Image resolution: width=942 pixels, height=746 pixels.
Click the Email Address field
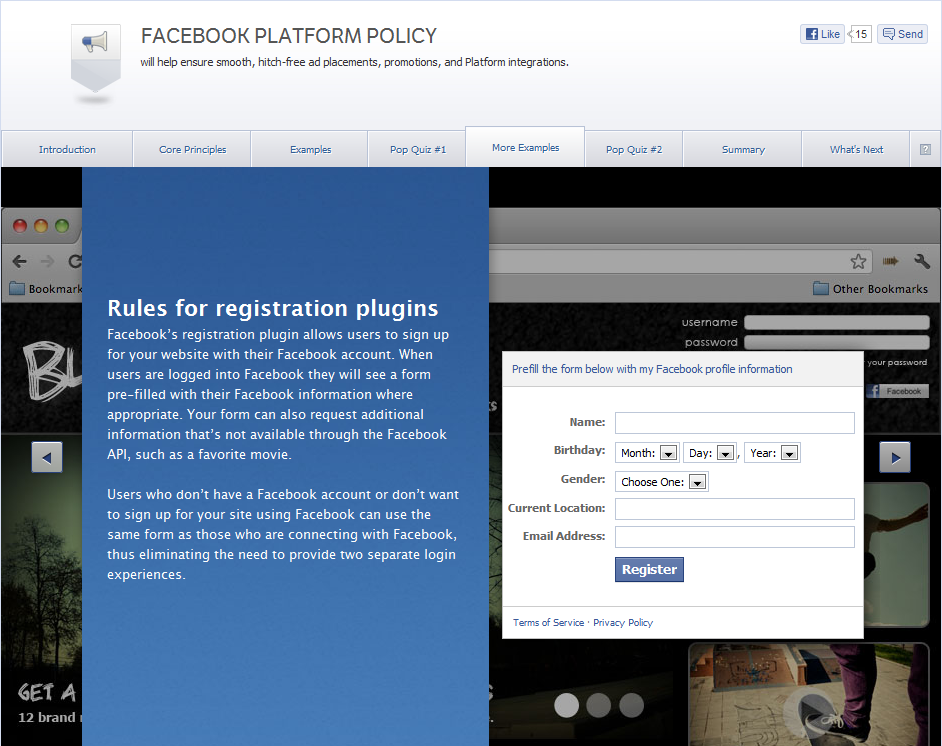click(734, 537)
